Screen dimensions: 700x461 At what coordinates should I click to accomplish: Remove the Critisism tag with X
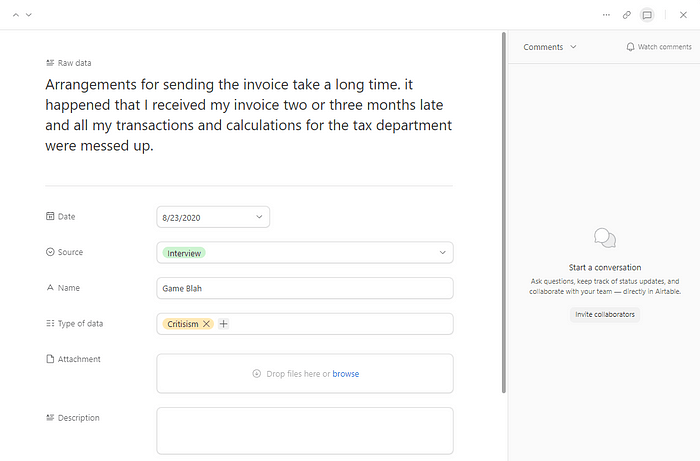(x=206, y=324)
